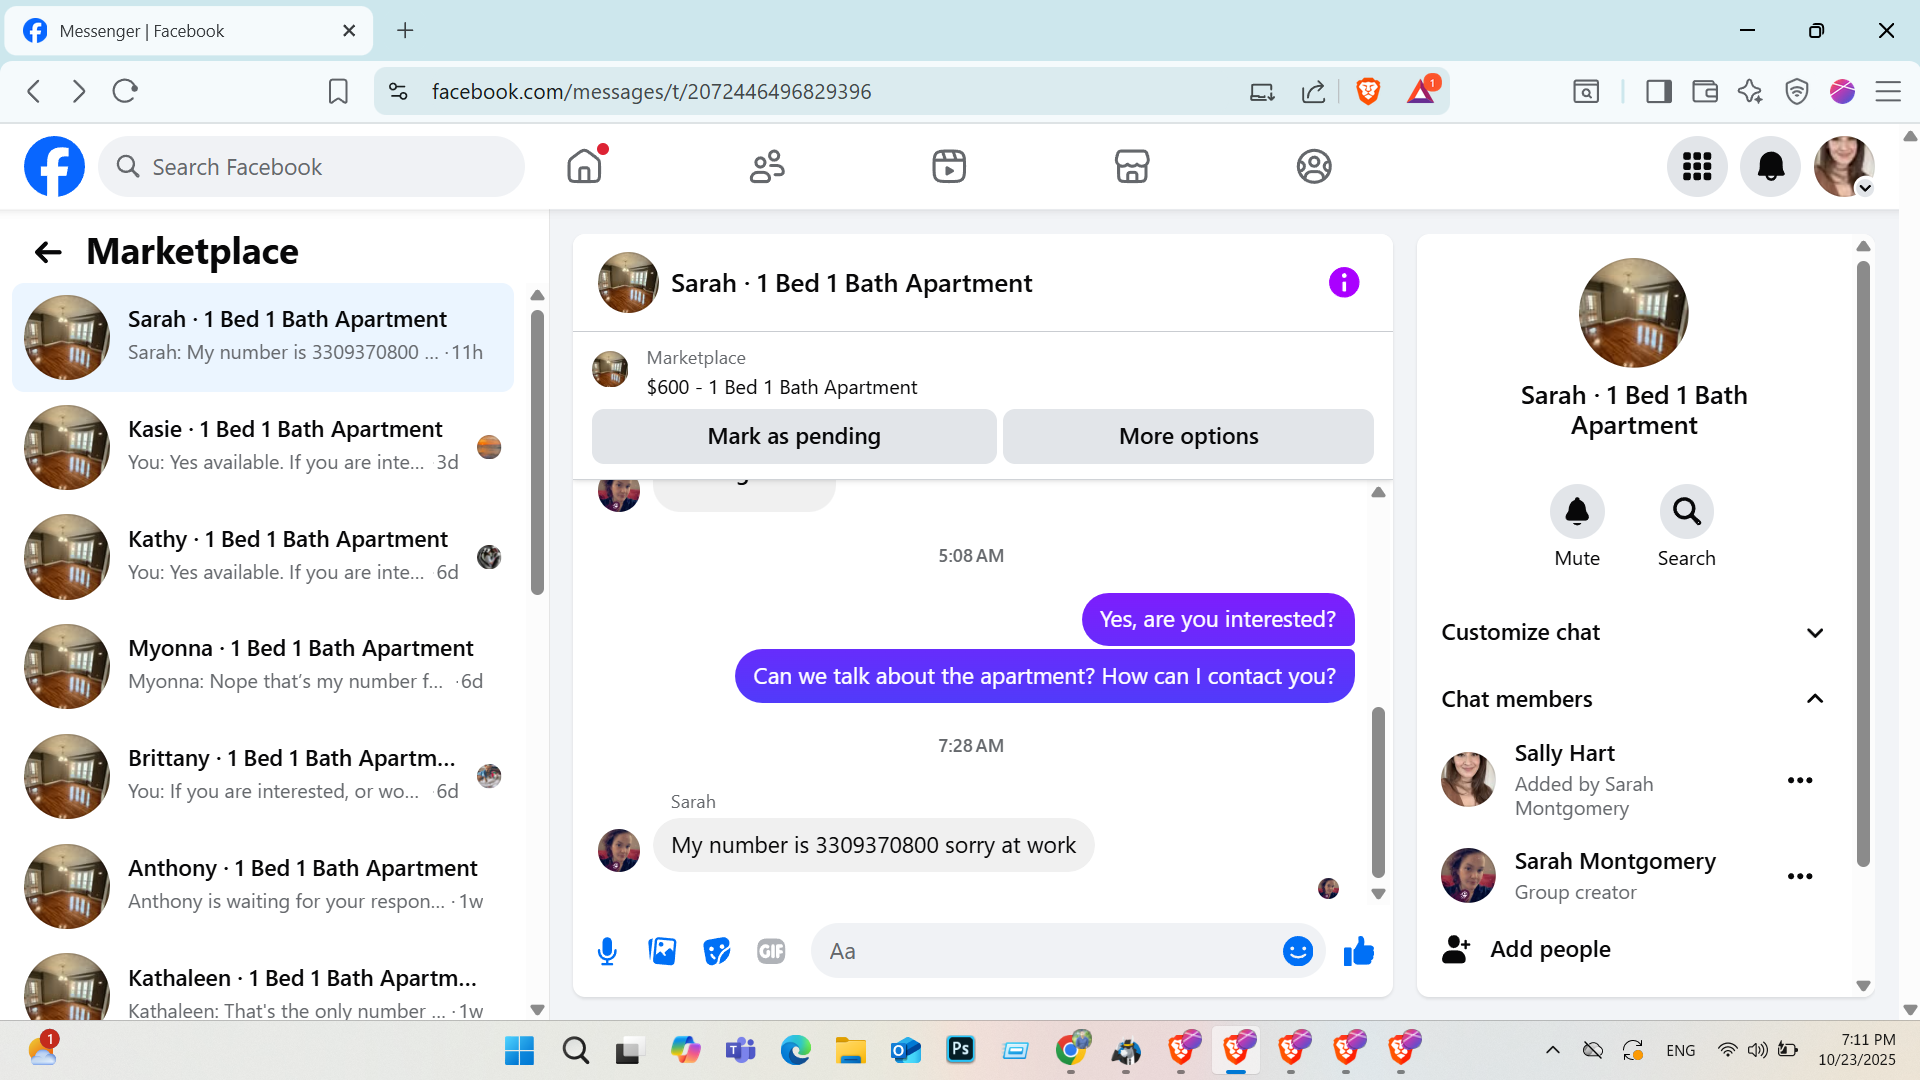Click the voice clip microphone icon
The height and width of the screenshot is (1080, 1920).
(607, 951)
